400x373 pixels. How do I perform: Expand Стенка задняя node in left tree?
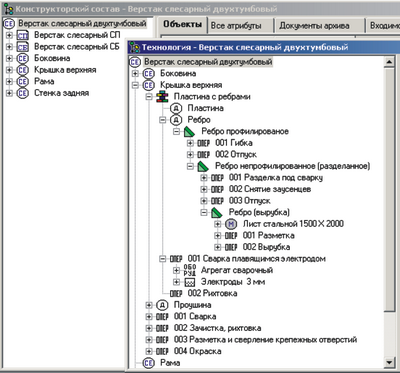click(x=9, y=93)
